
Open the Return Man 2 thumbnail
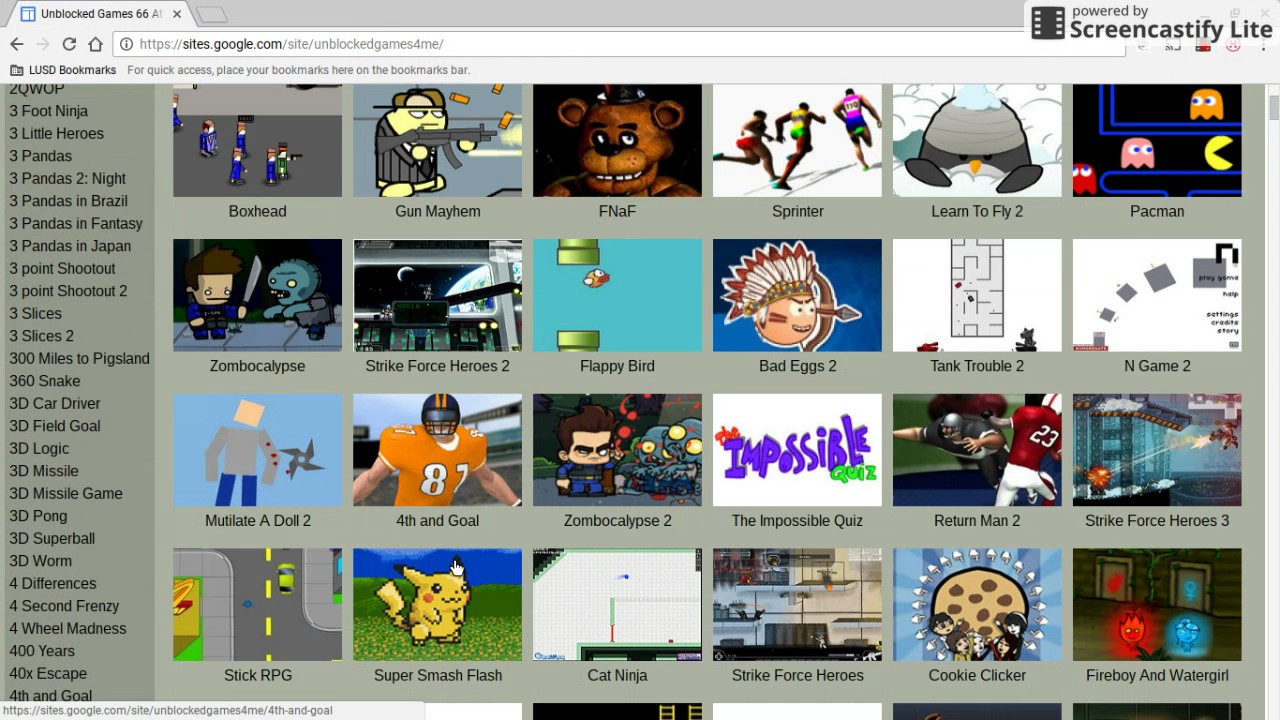(x=977, y=450)
